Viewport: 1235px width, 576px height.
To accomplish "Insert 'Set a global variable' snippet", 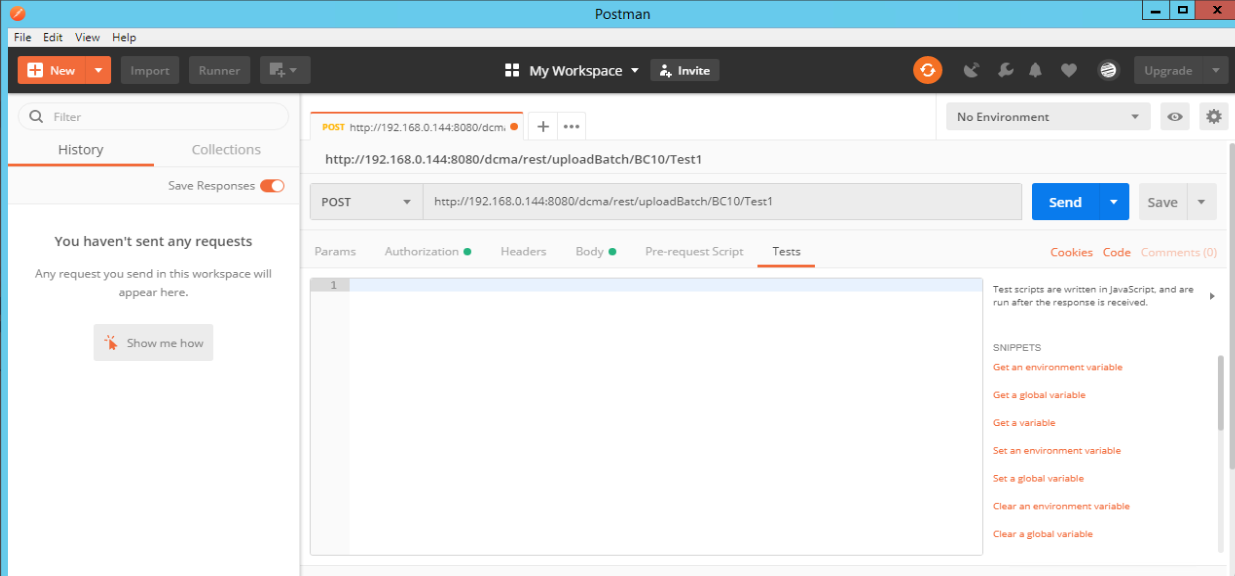I will (1038, 479).
